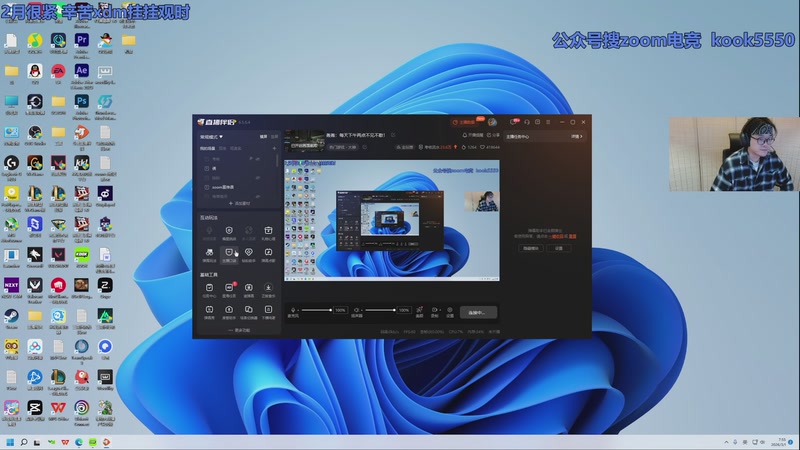Open the beauty filter icon in the bottom bar
Viewport: 800px width, 450px height.
[420, 311]
